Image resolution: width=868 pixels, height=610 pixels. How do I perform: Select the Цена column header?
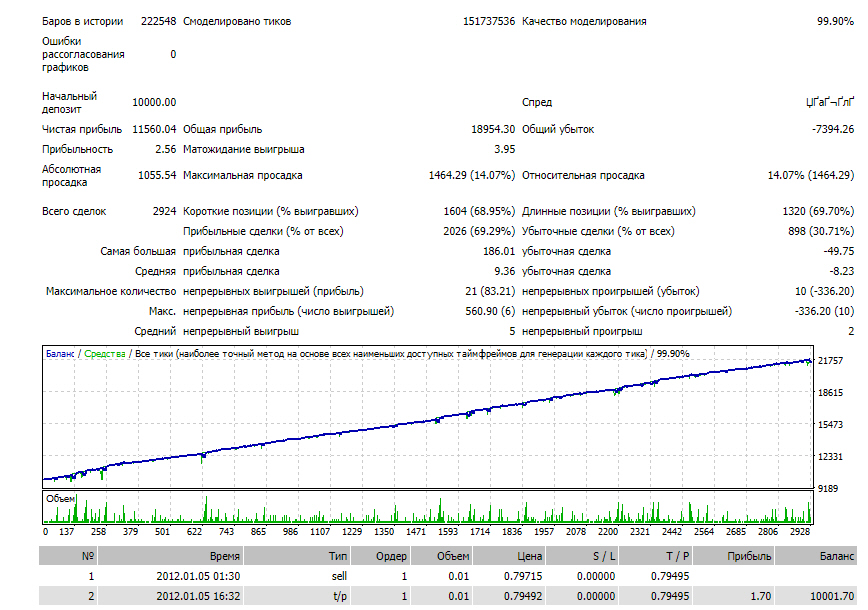click(509, 556)
